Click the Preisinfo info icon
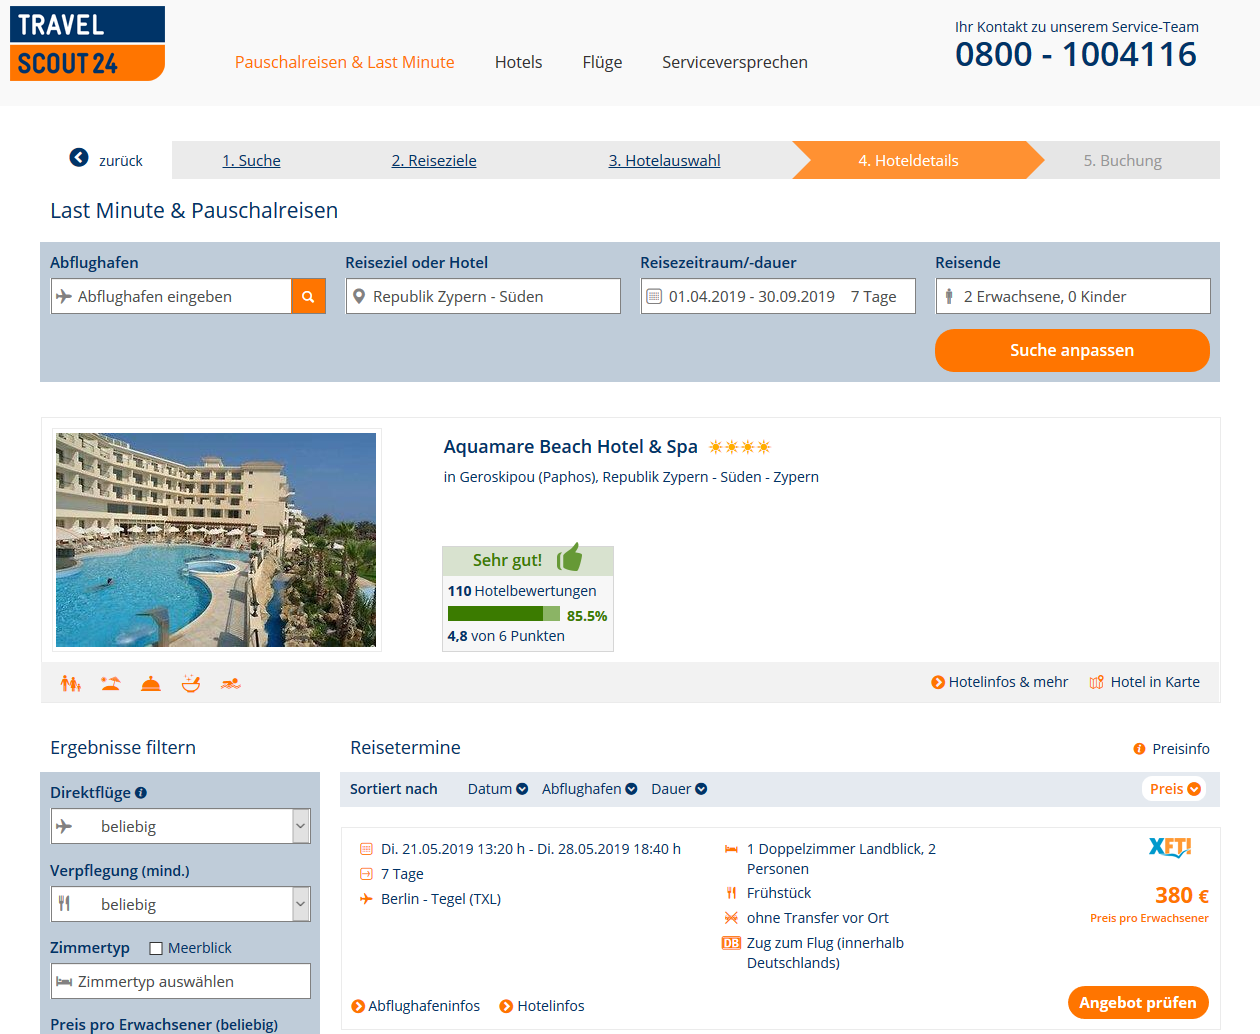 coord(1139,749)
